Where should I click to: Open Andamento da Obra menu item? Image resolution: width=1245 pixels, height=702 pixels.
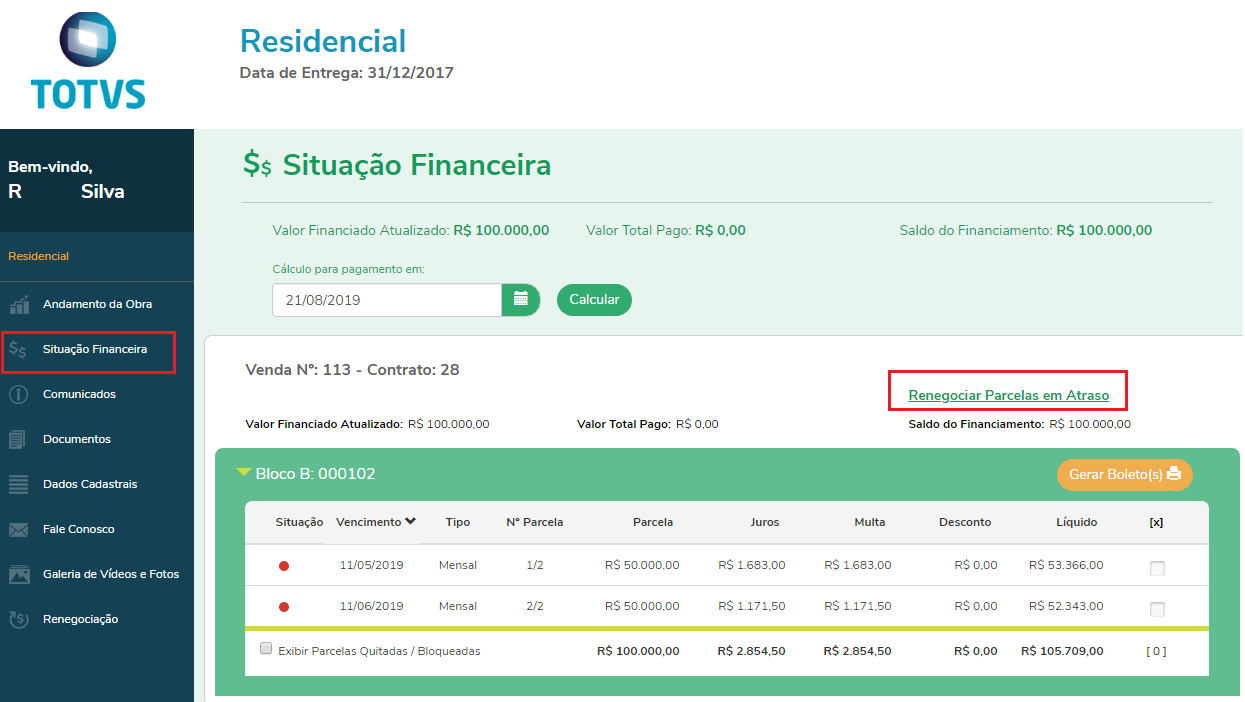(97, 304)
